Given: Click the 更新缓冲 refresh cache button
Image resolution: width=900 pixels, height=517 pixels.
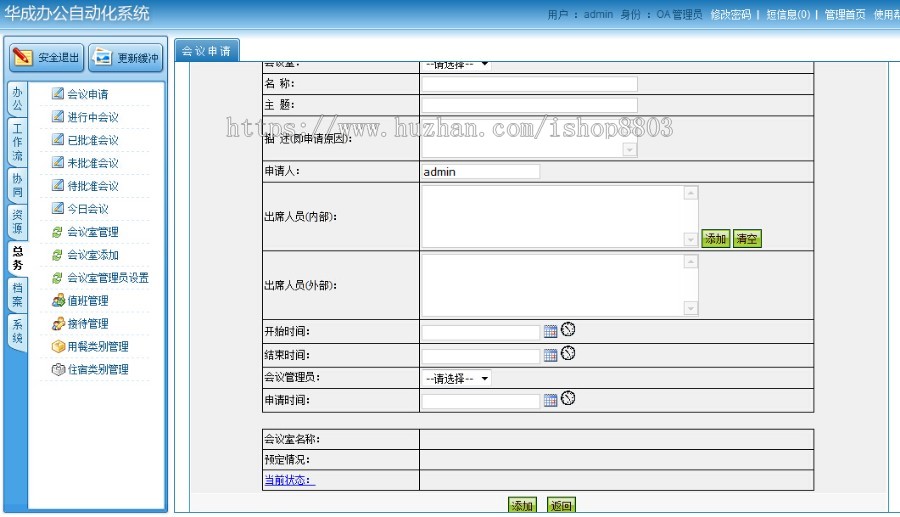Looking at the screenshot, I should (126, 57).
